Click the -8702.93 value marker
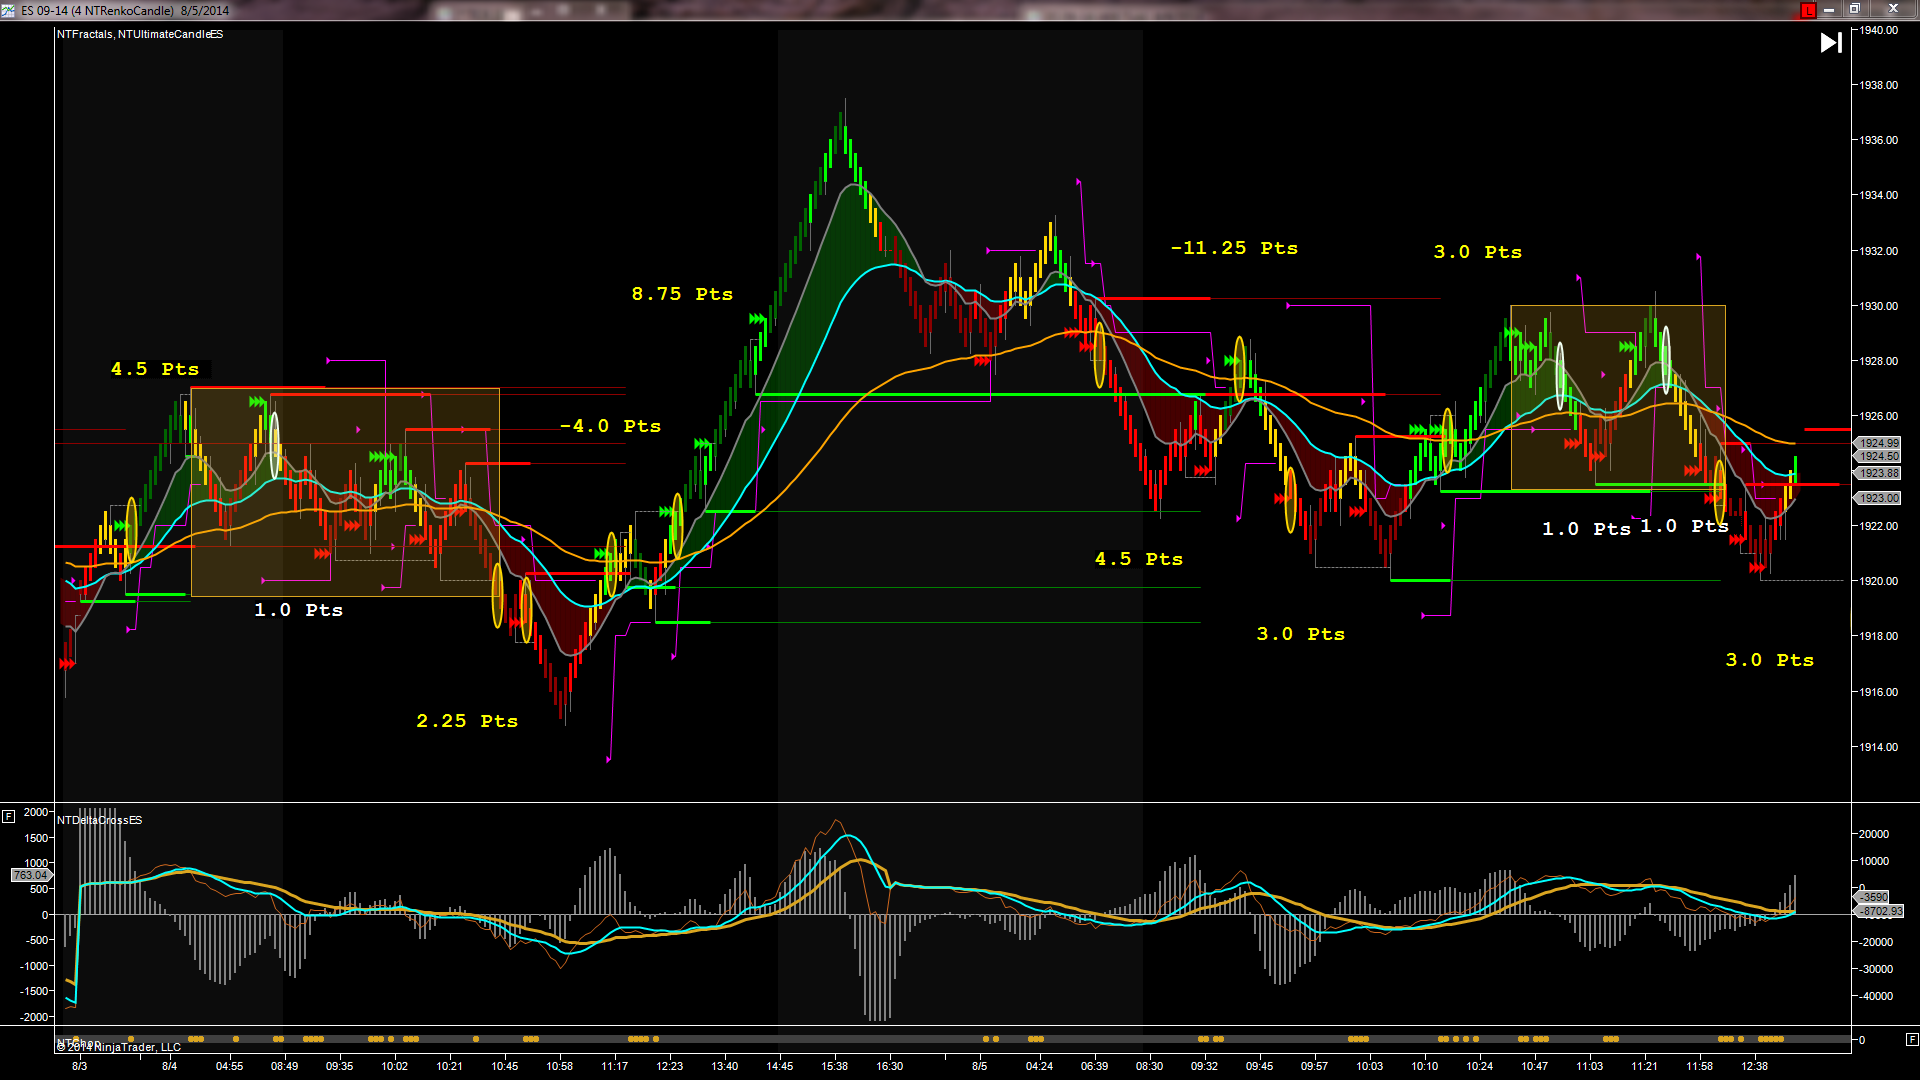Screen dimensions: 1920x1080 [1882, 911]
